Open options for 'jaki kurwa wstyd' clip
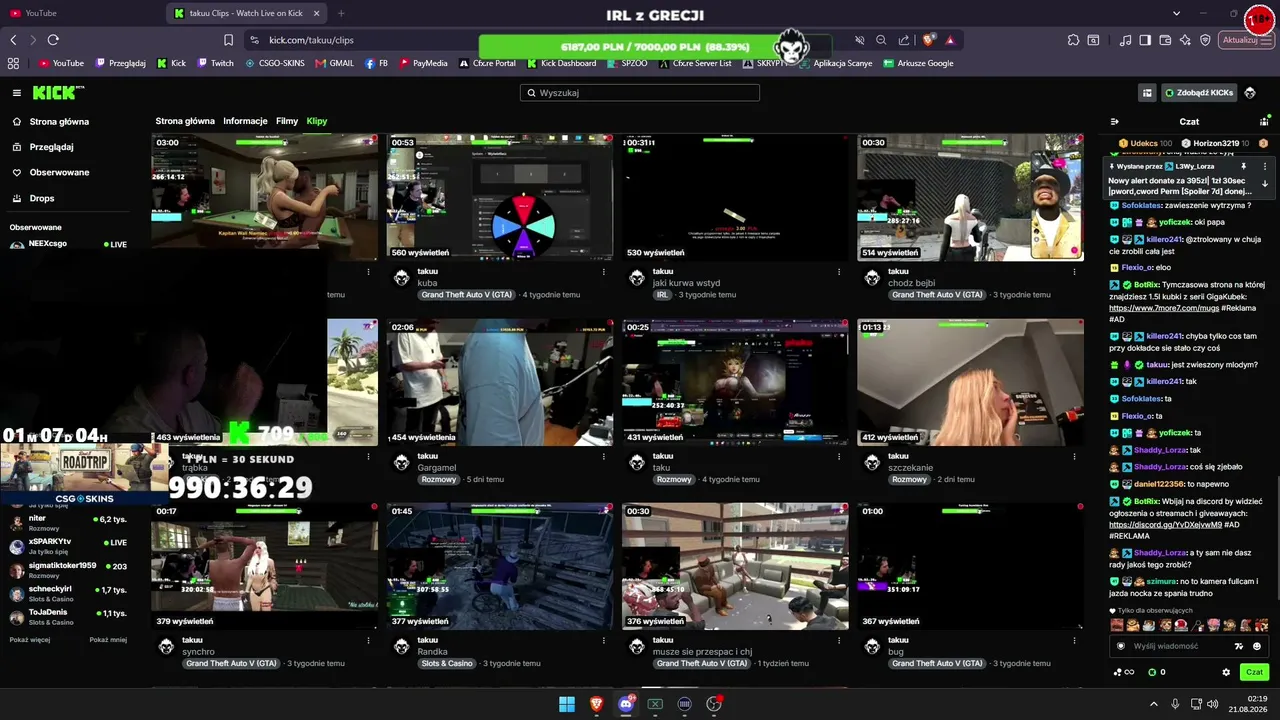The width and height of the screenshot is (1280, 720). click(x=839, y=272)
